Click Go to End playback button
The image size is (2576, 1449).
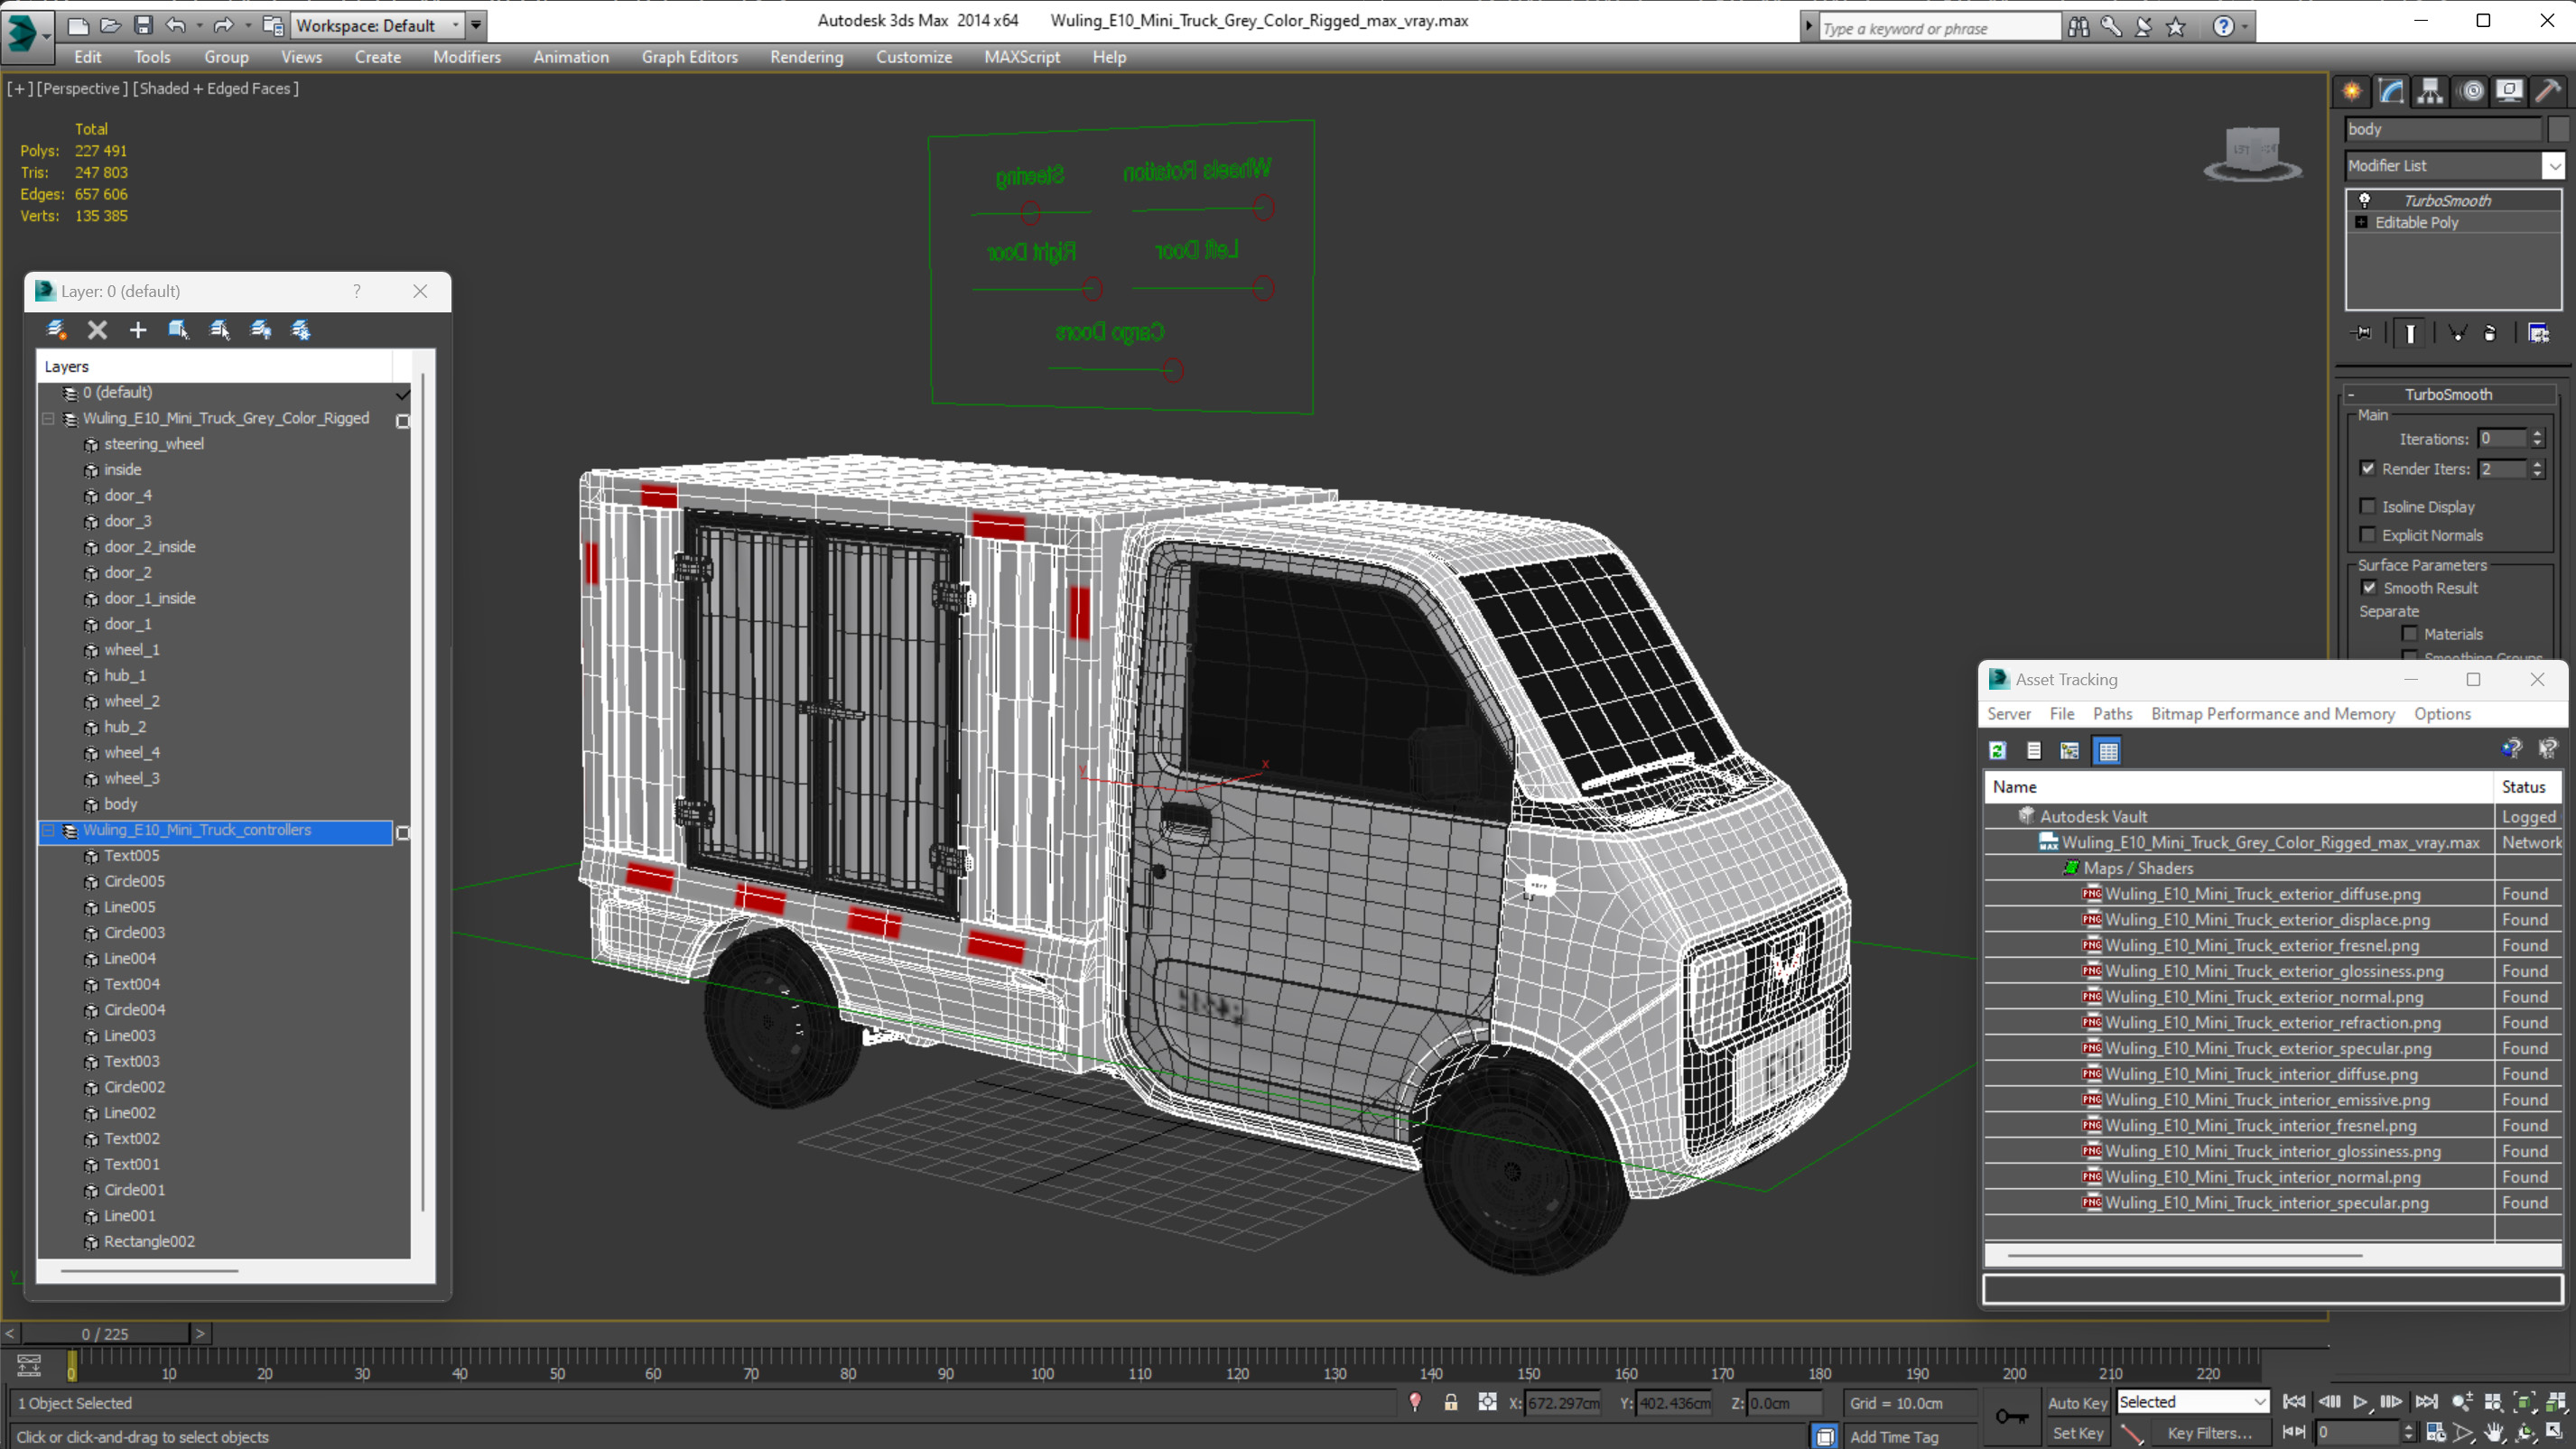point(2425,1403)
